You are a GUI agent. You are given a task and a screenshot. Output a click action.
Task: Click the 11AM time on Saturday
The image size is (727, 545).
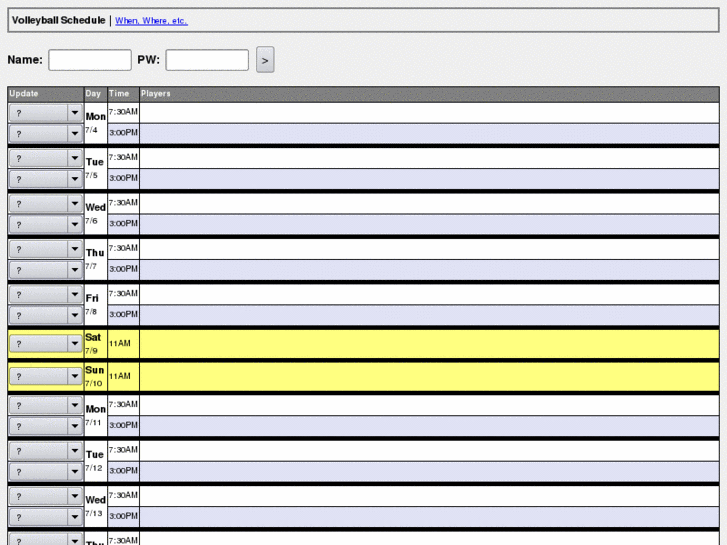tap(123, 344)
